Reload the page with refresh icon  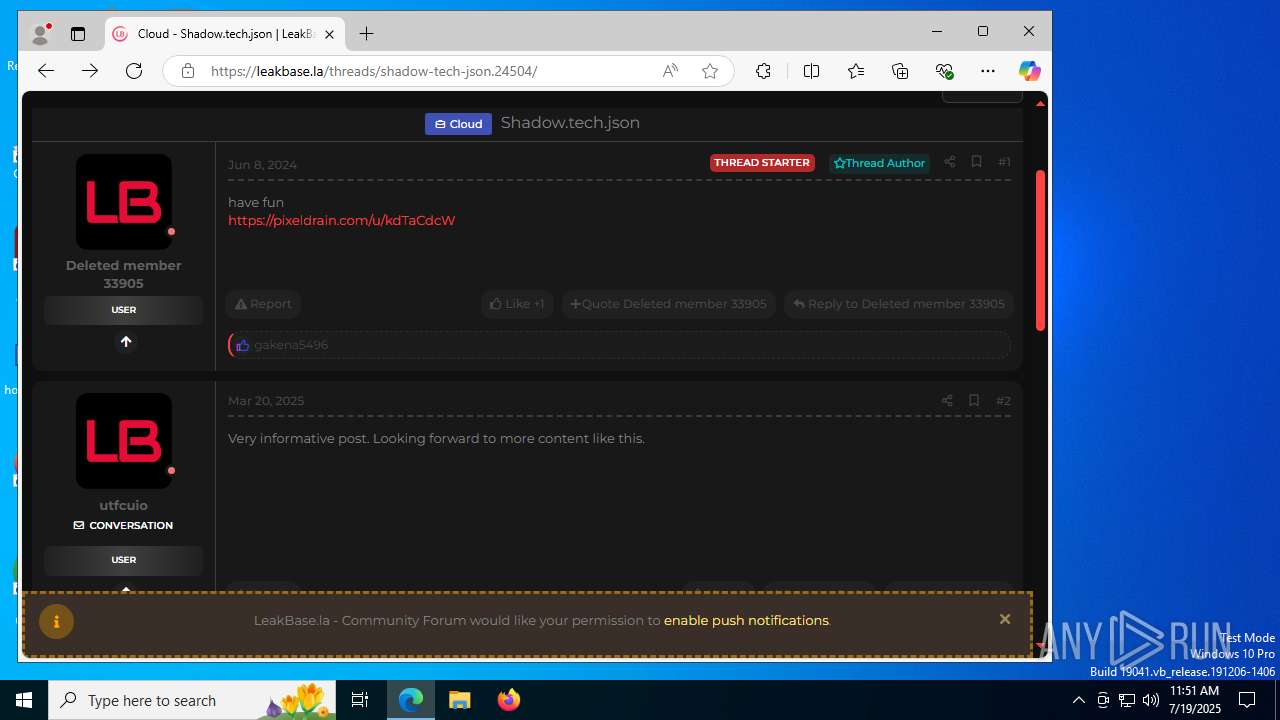pyautogui.click(x=134, y=71)
